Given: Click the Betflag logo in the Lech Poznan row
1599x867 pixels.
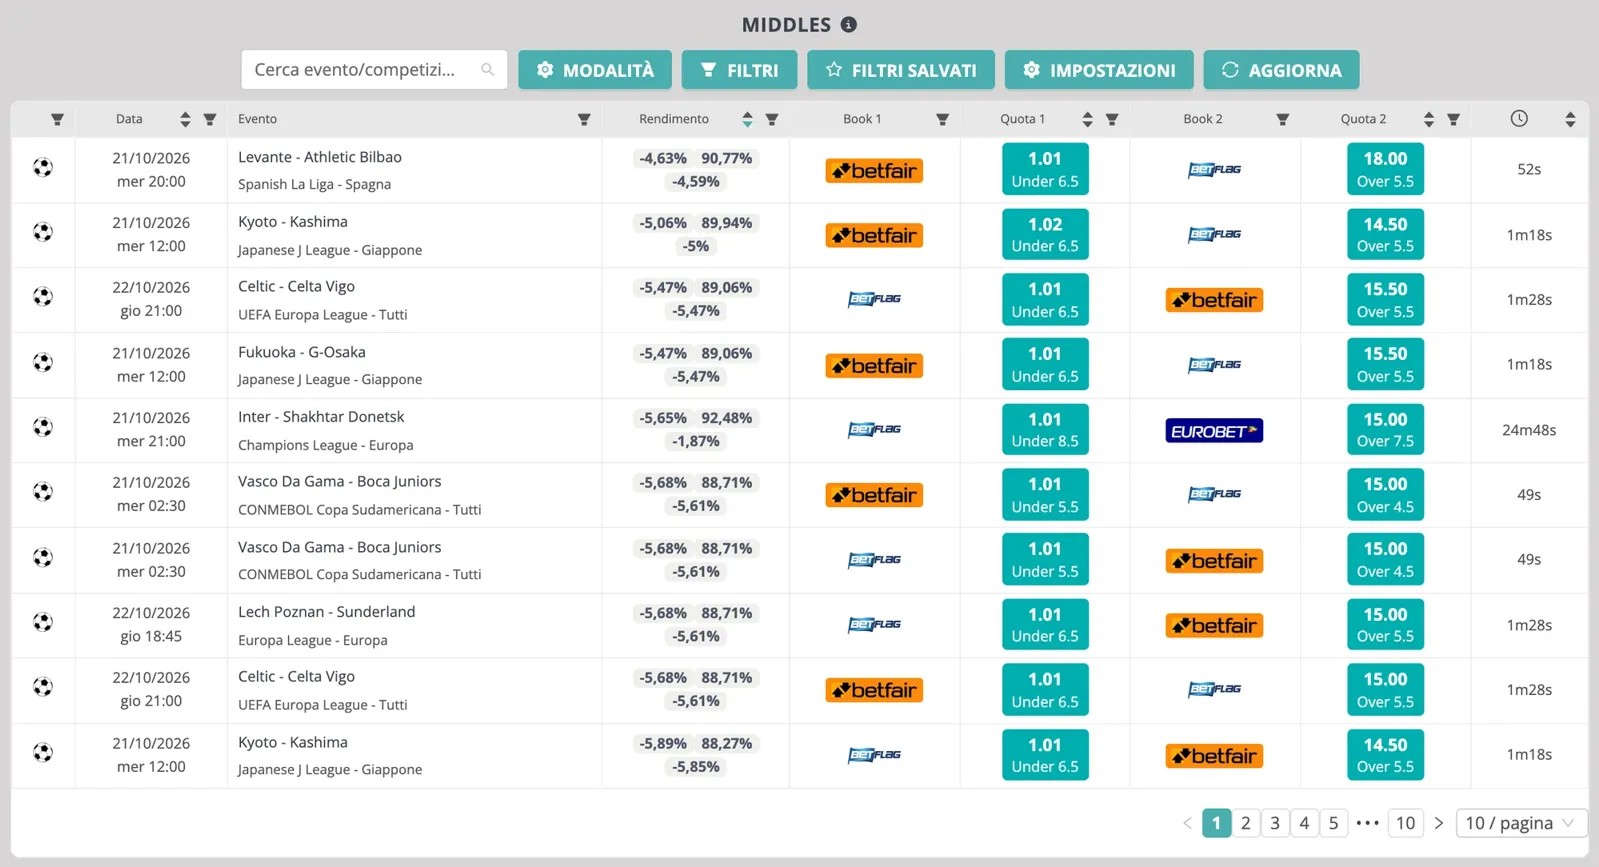Looking at the screenshot, I should click(x=874, y=625).
